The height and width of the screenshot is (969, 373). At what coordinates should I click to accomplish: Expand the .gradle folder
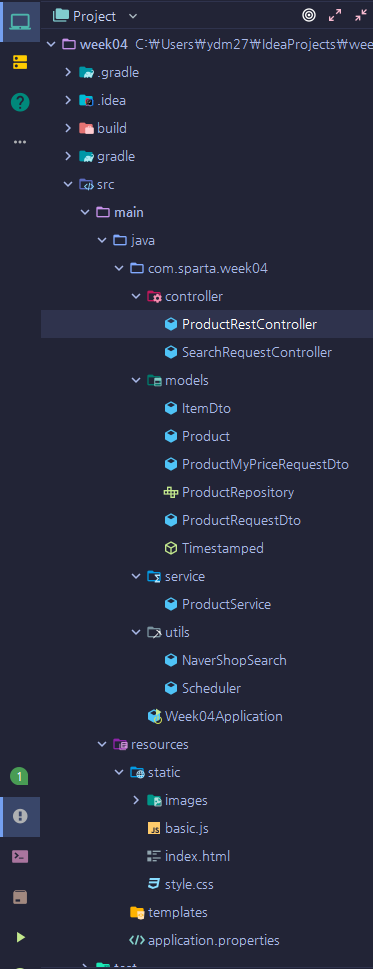coord(69,72)
